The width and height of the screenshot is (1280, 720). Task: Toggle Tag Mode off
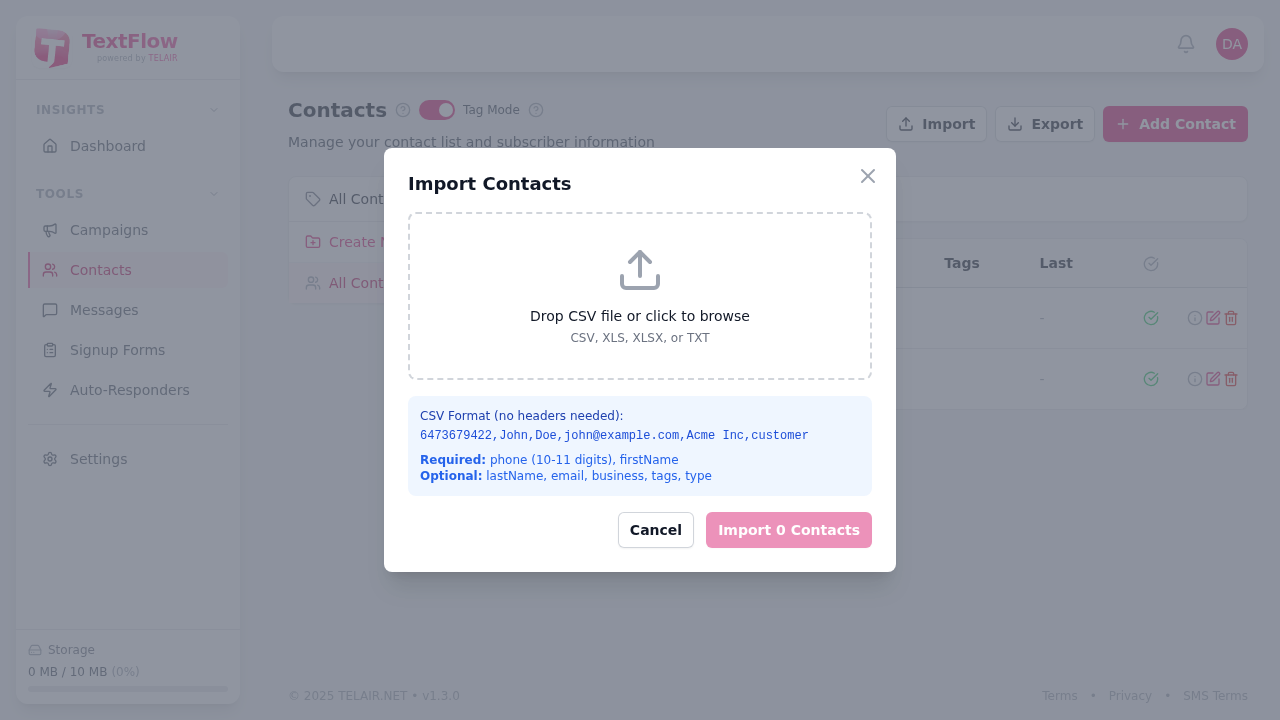437,110
